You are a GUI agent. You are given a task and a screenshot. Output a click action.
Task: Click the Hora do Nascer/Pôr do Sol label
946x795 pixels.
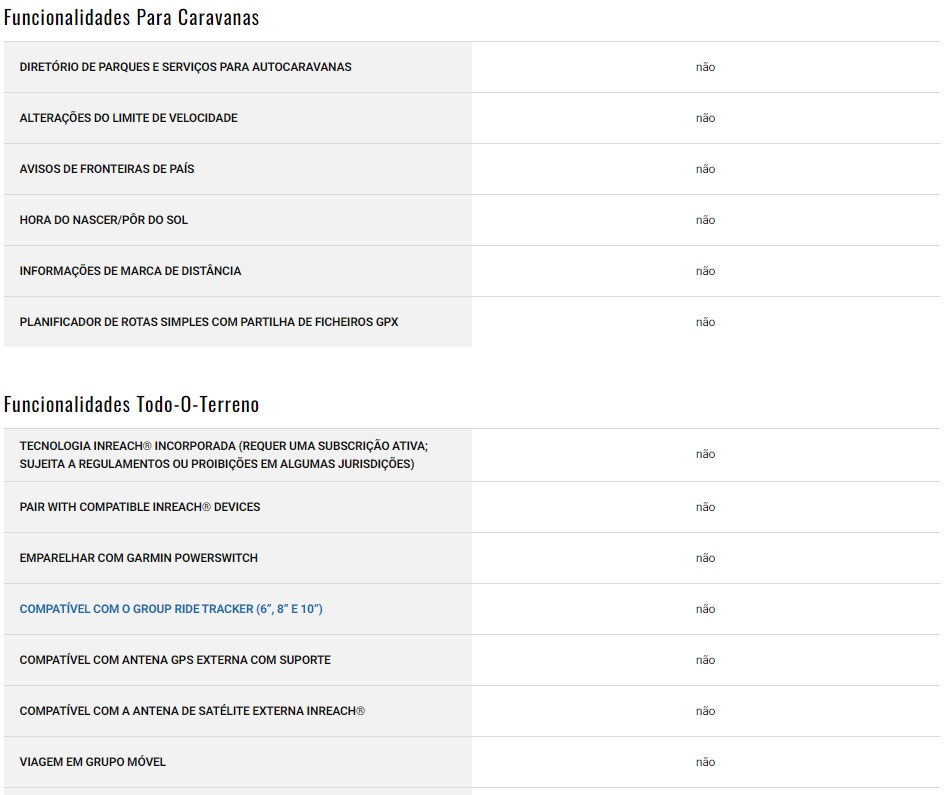coord(103,220)
